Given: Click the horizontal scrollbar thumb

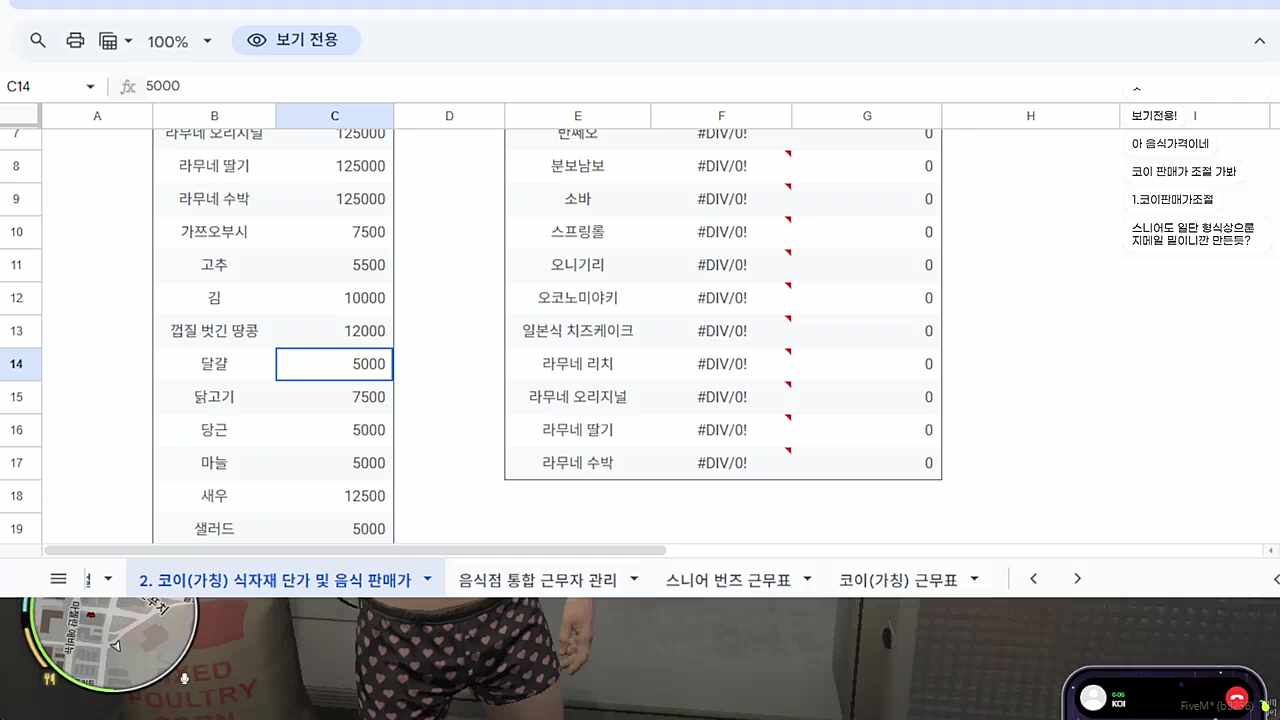Looking at the screenshot, I should click(355, 550).
